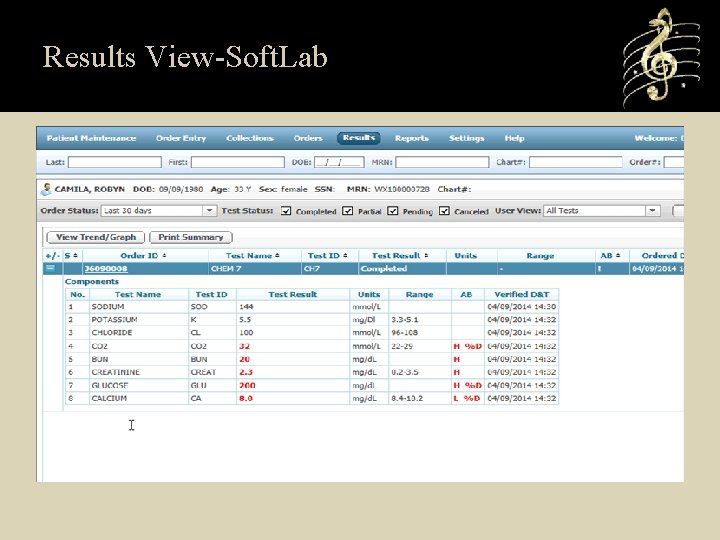Image resolution: width=720 pixels, height=540 pixels.
Task: Go to the Collections menu
Action: click(250, 138)
